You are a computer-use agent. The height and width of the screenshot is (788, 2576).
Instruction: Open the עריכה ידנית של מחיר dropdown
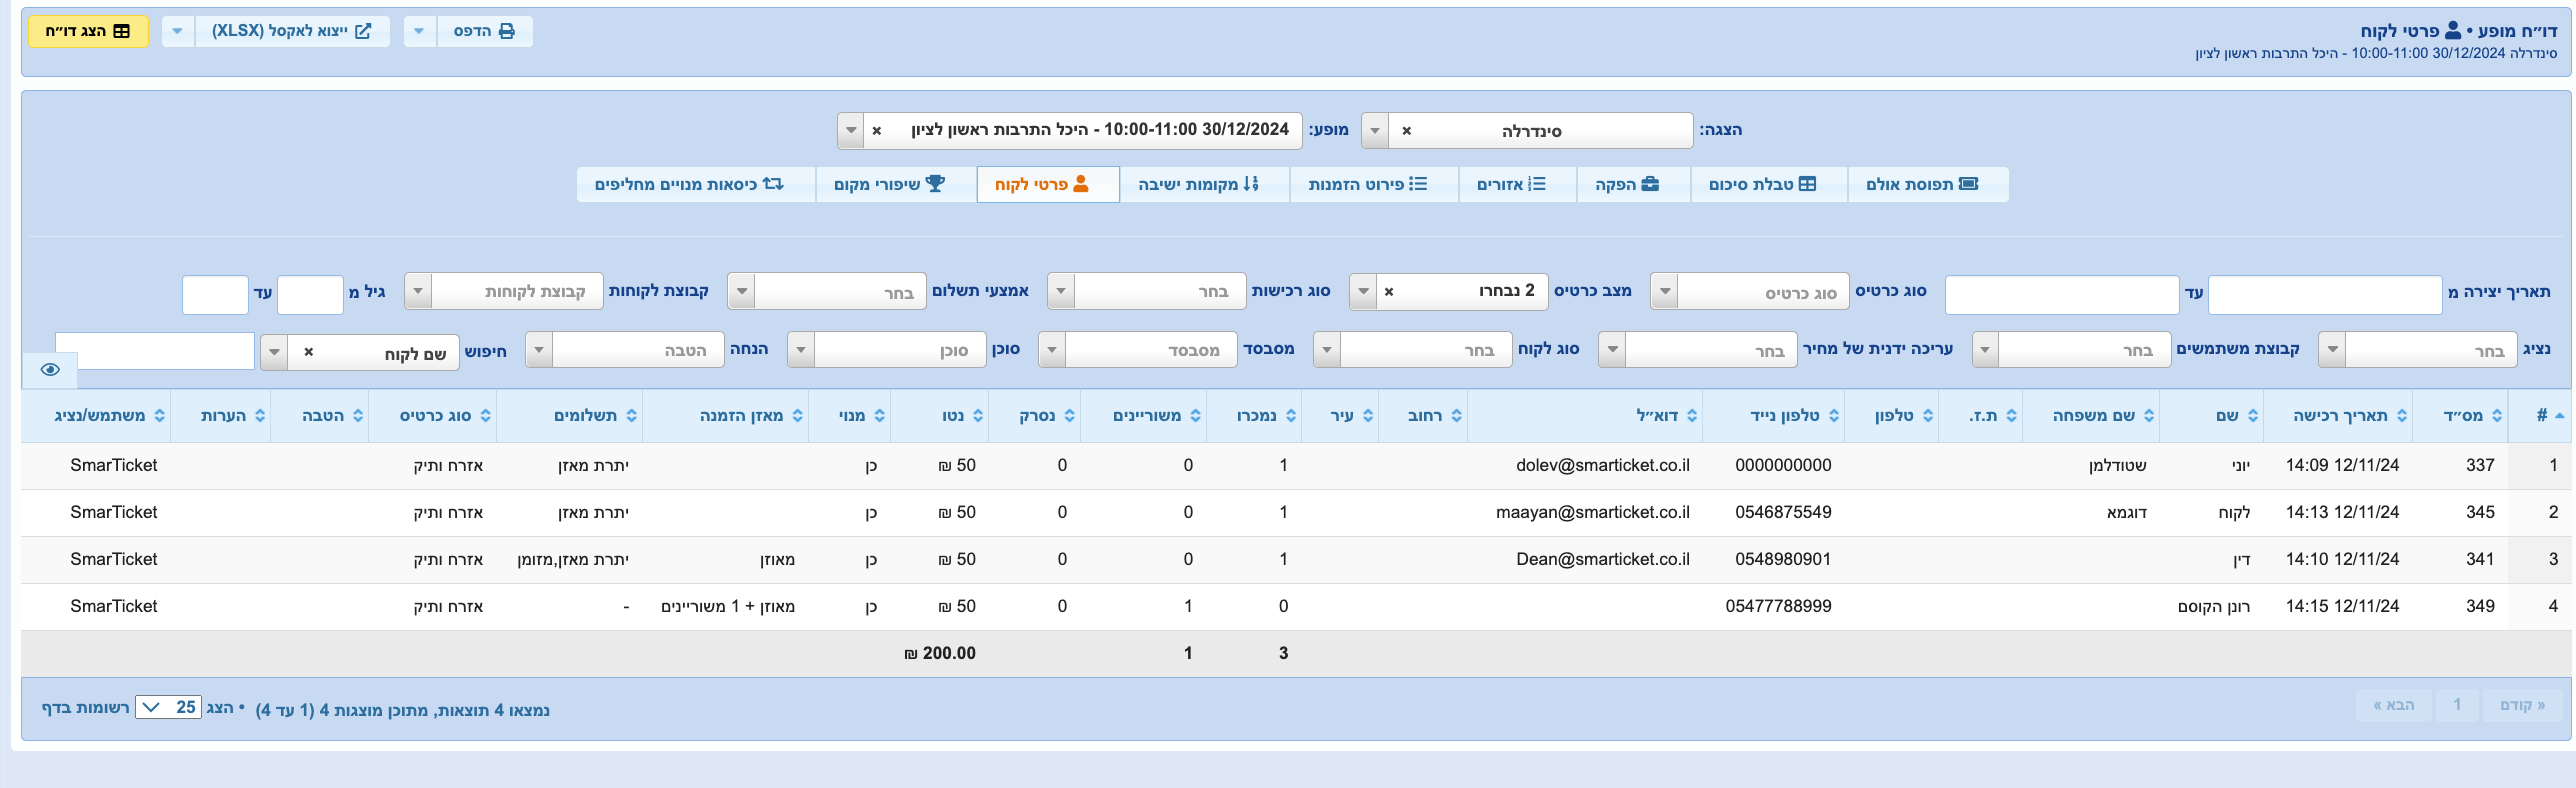pyautogui.click(x=1697, y=350)
